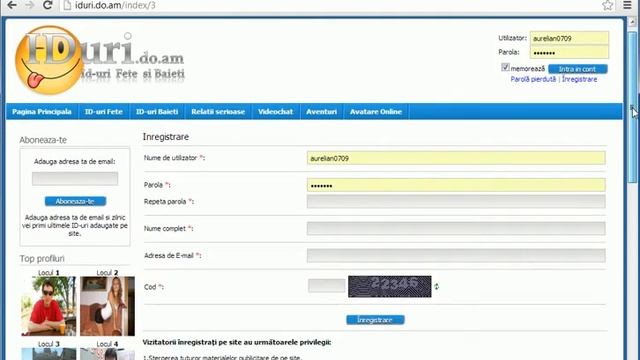Click the Utilizator login field
The height and width of the screenshot is (360, 640).
tap(569, 38)
